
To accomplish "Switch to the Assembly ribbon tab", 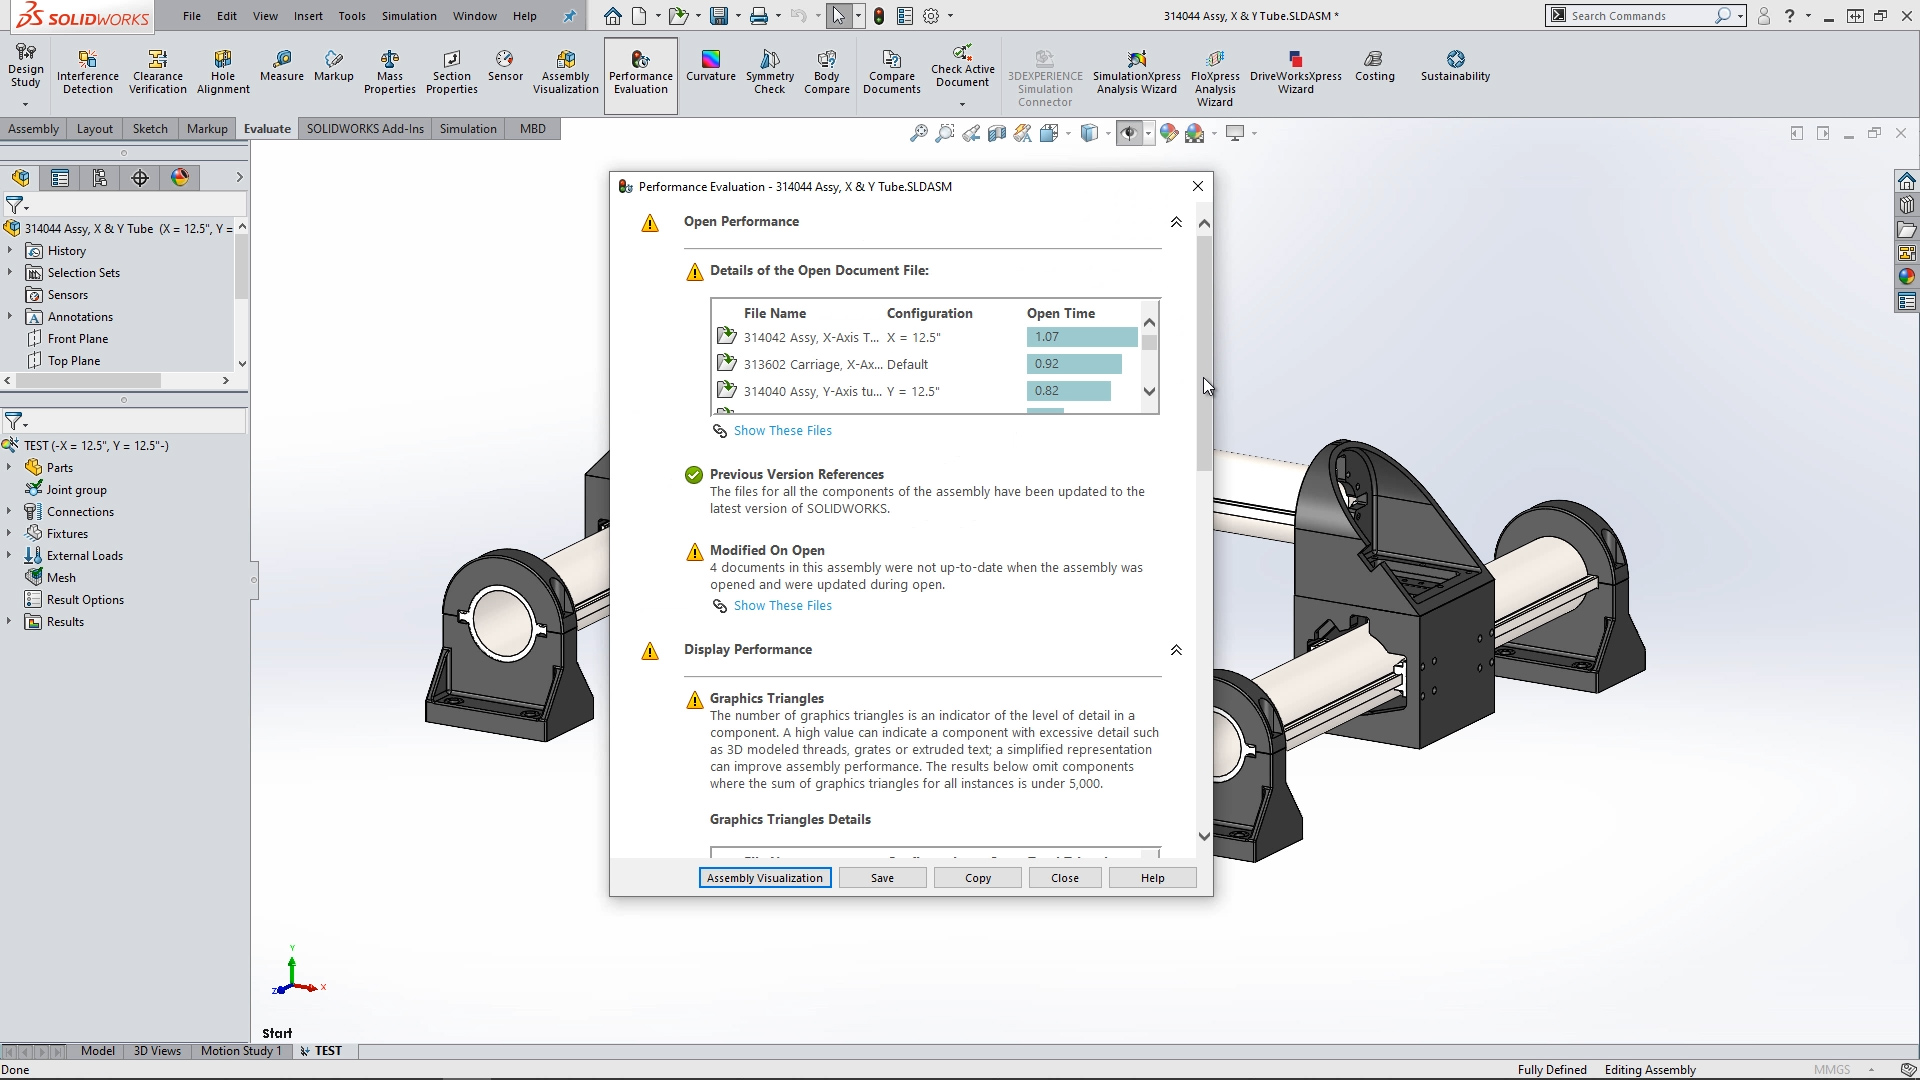I will coord(34,129).
